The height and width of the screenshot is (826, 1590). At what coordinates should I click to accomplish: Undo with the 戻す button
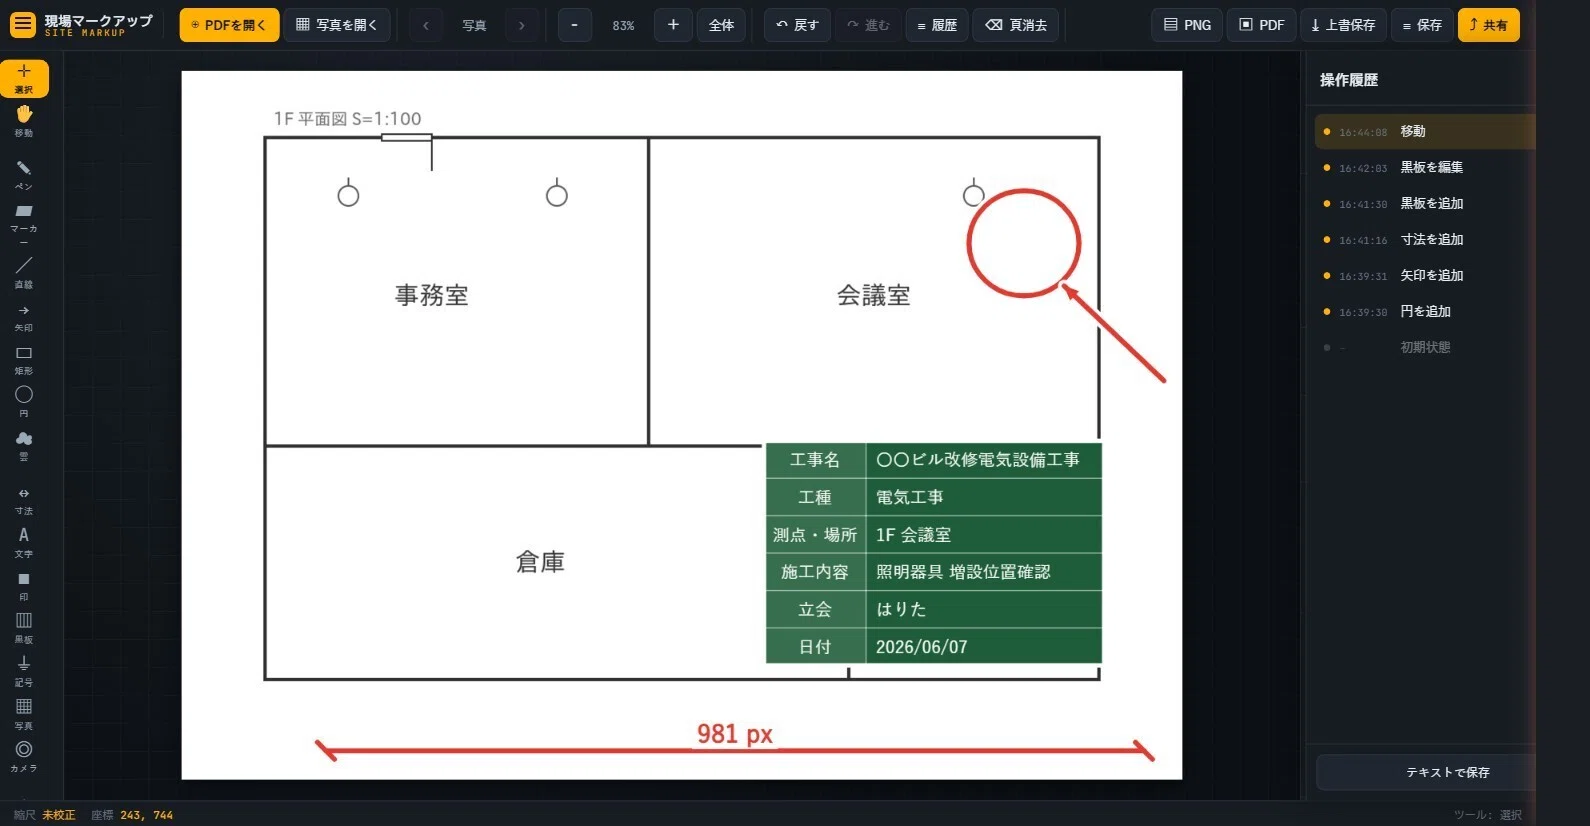click(797, 25)
